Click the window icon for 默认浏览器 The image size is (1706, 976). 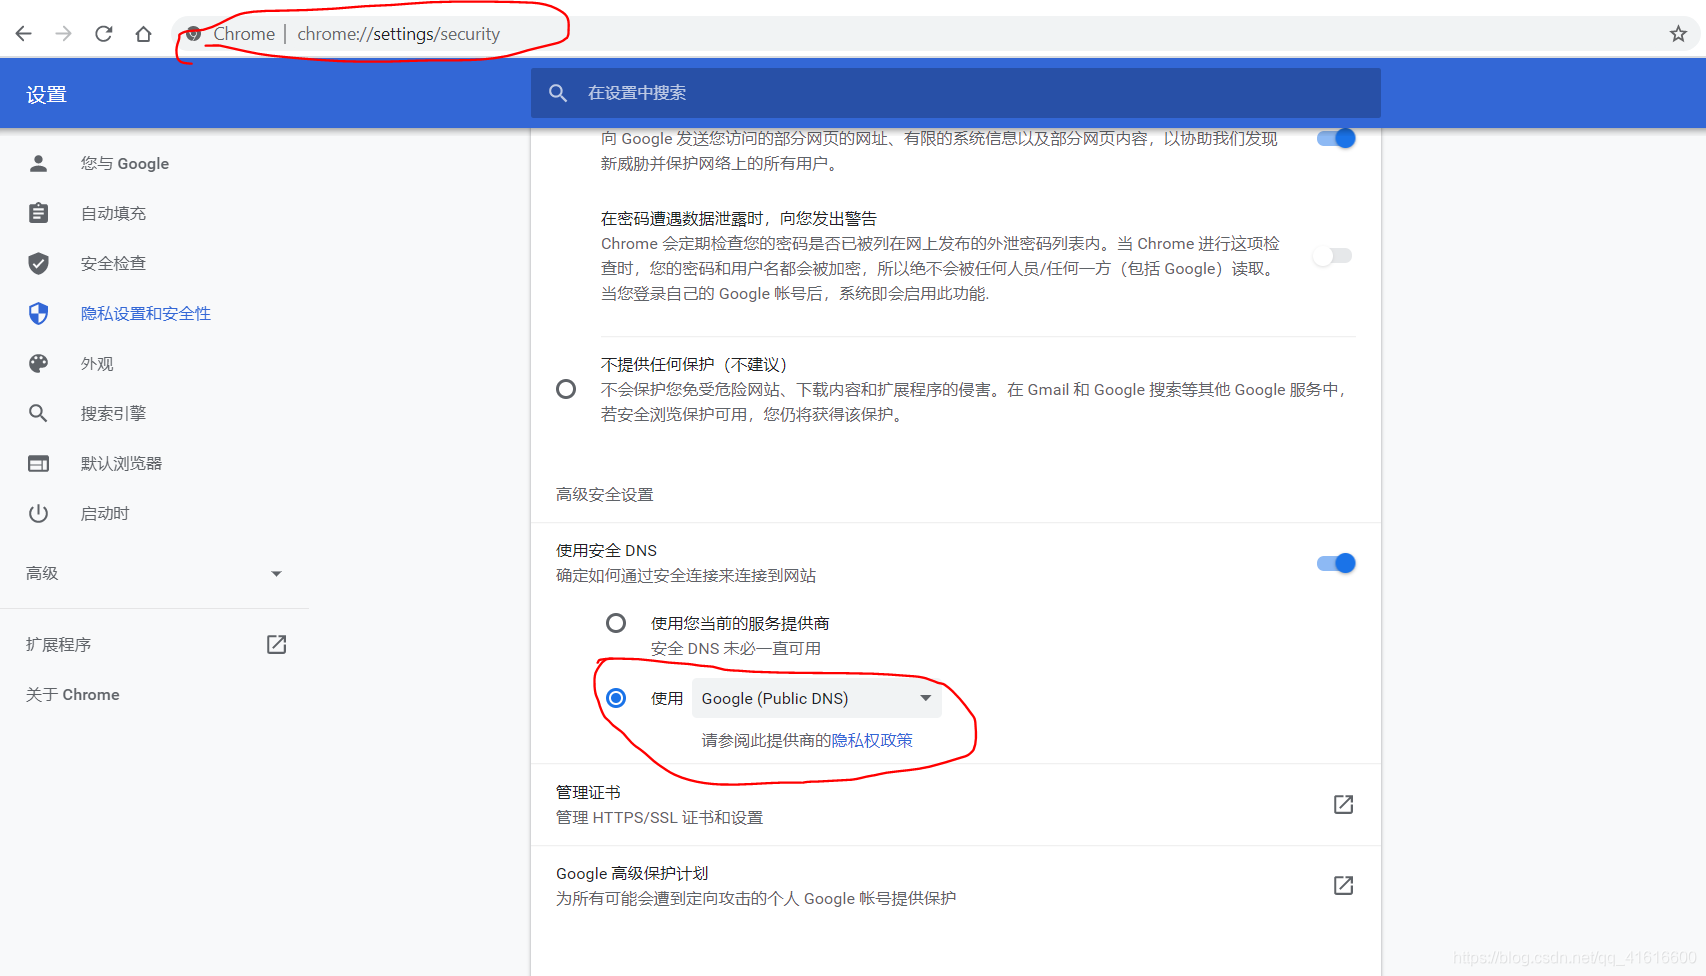(38, 463)
